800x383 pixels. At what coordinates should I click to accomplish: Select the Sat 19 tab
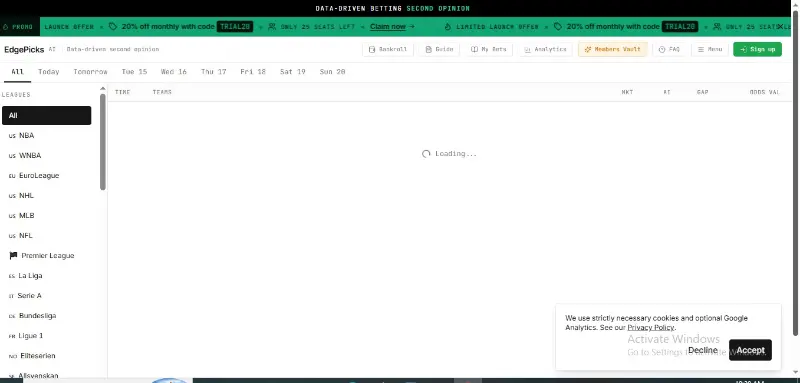point(292,72)
